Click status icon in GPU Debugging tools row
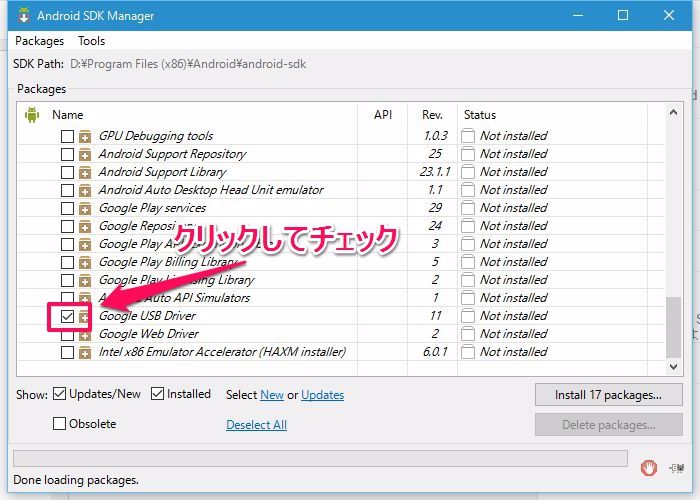This screenshot has height=500, width=700. pos(467,136)
